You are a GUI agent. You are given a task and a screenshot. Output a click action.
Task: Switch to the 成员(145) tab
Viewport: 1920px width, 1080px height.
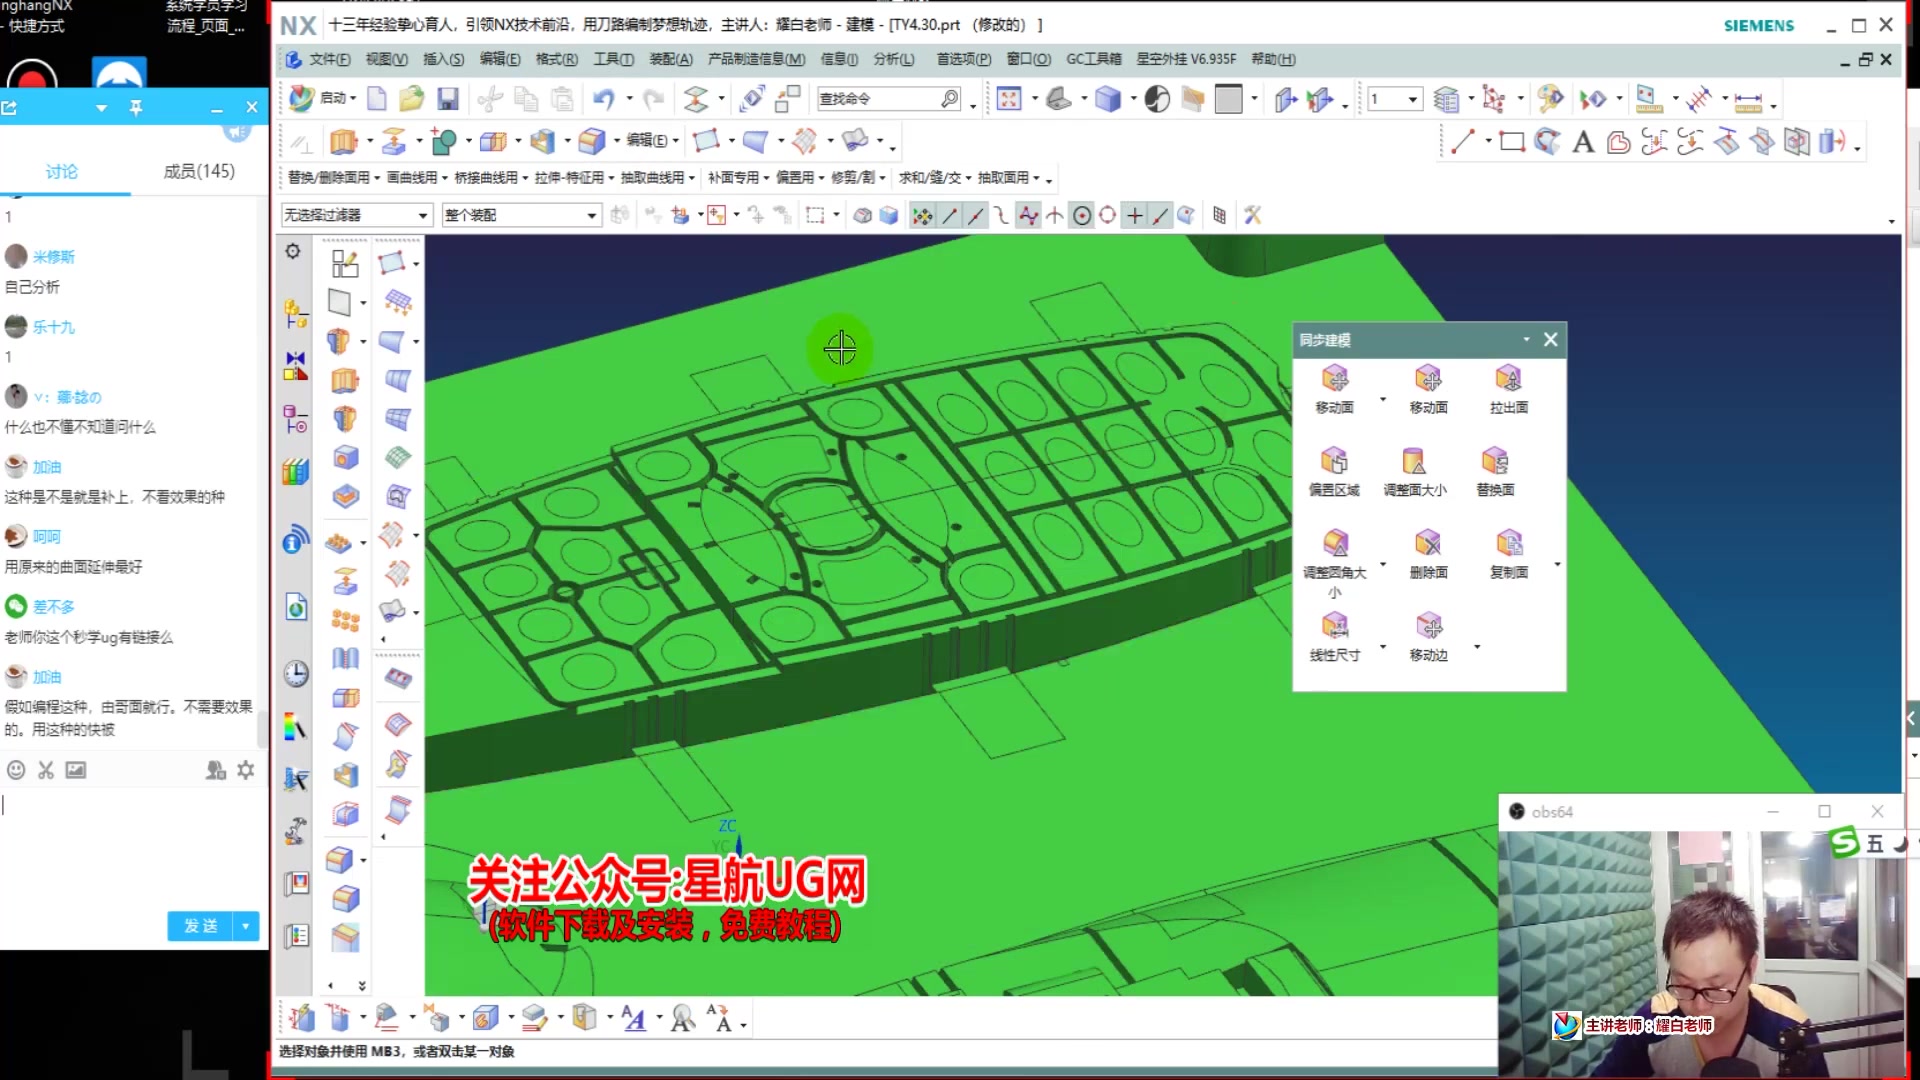pyautogui.click(x=199, y=171)
